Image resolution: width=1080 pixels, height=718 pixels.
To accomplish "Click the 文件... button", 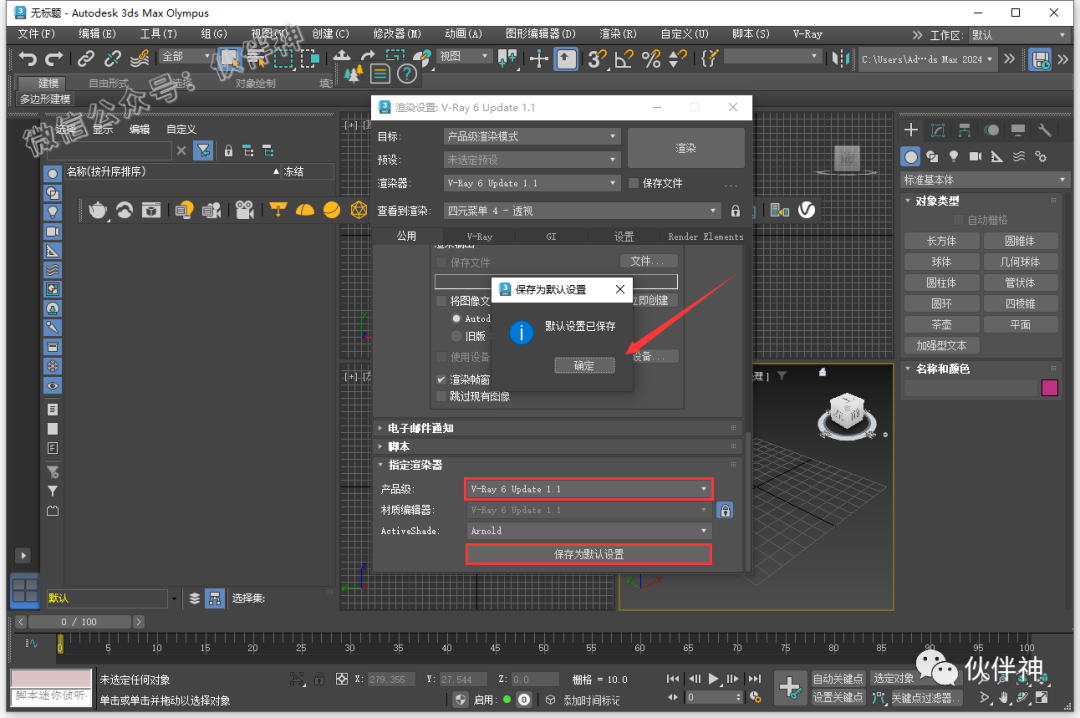I will point(648,261).
